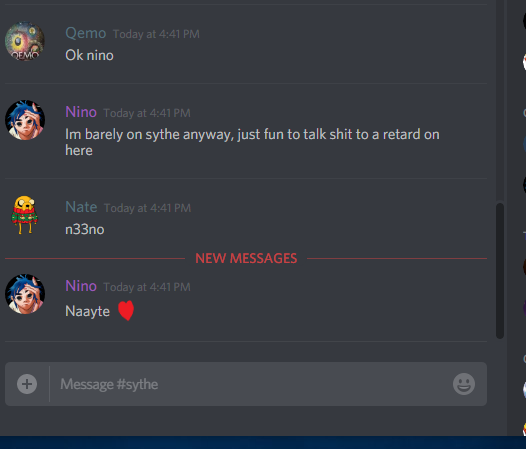Click the timestamp next to Qemo's name

(156, 34)
